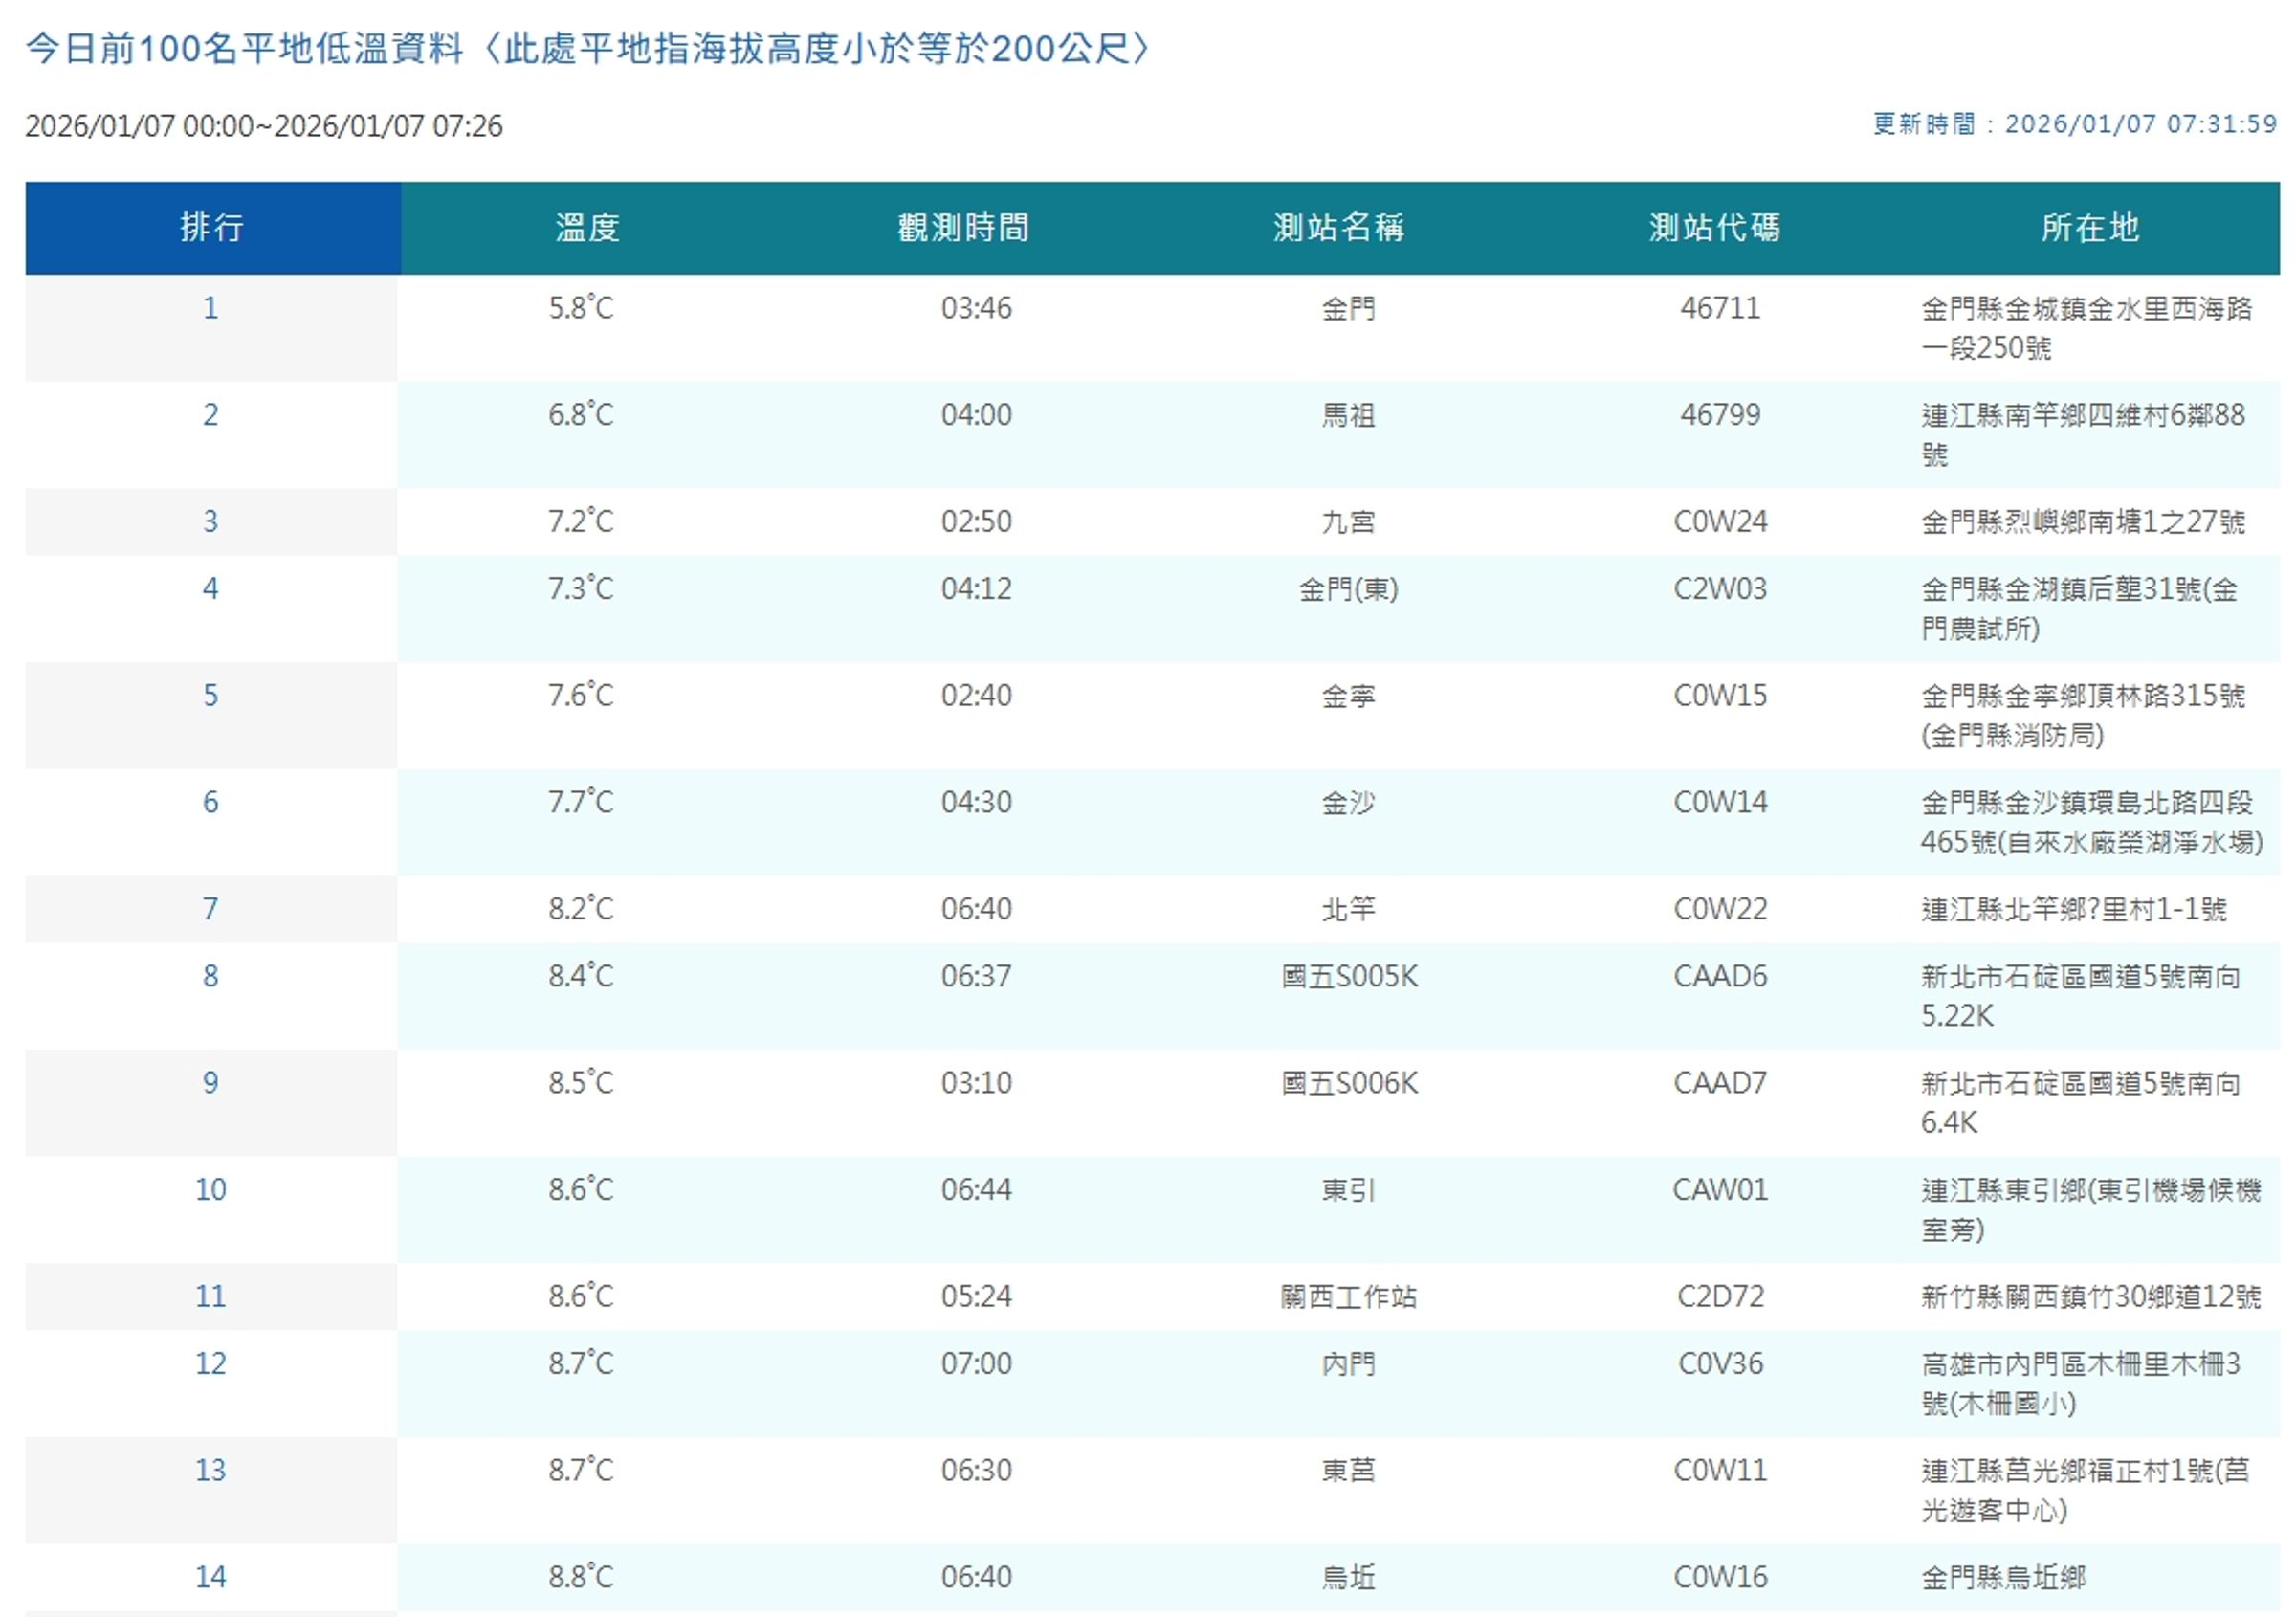Click station code 46799
The height and width of the screenshot is (1617, 2296).
1720,415
